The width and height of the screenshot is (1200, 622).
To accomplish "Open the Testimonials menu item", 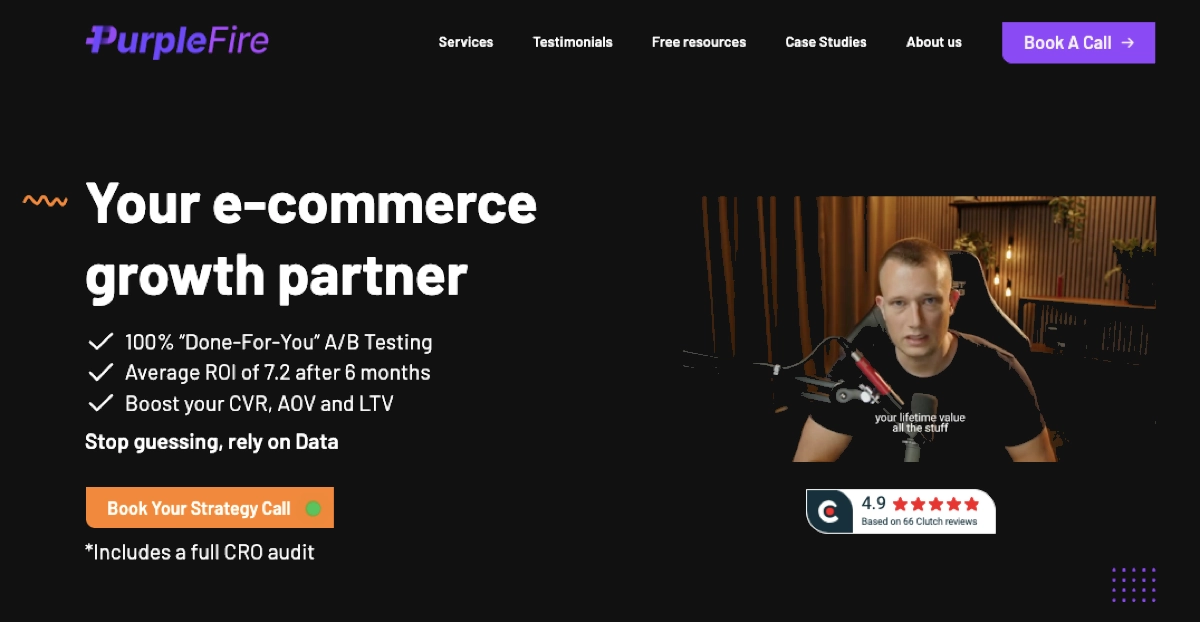I will (x=573, y=42).
